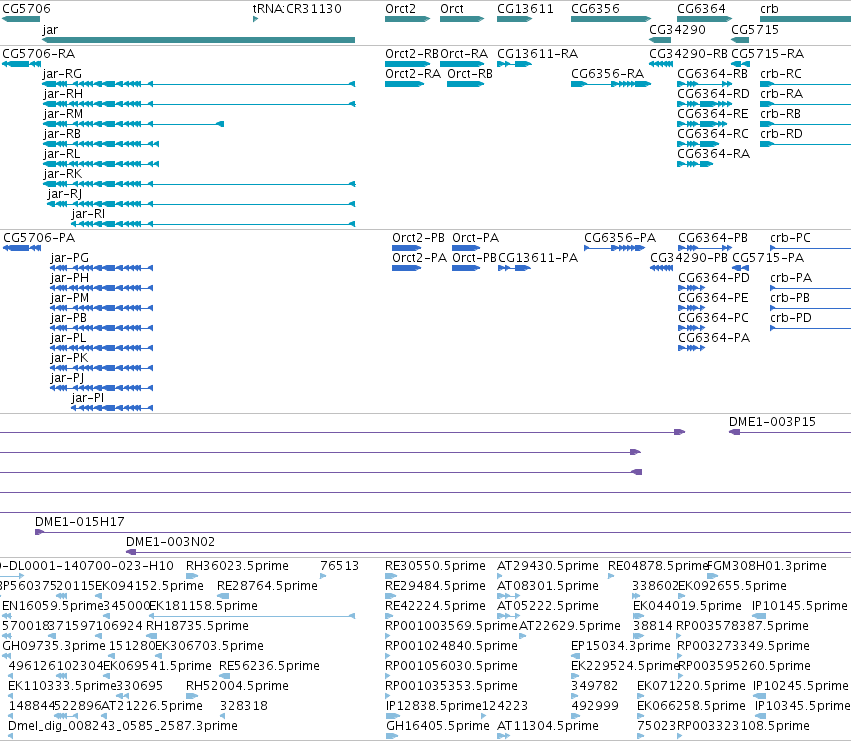Click the Dmel_dig_008243_0585_2587.3prime EST label
The image size is (851, 741).
[123, 726]
